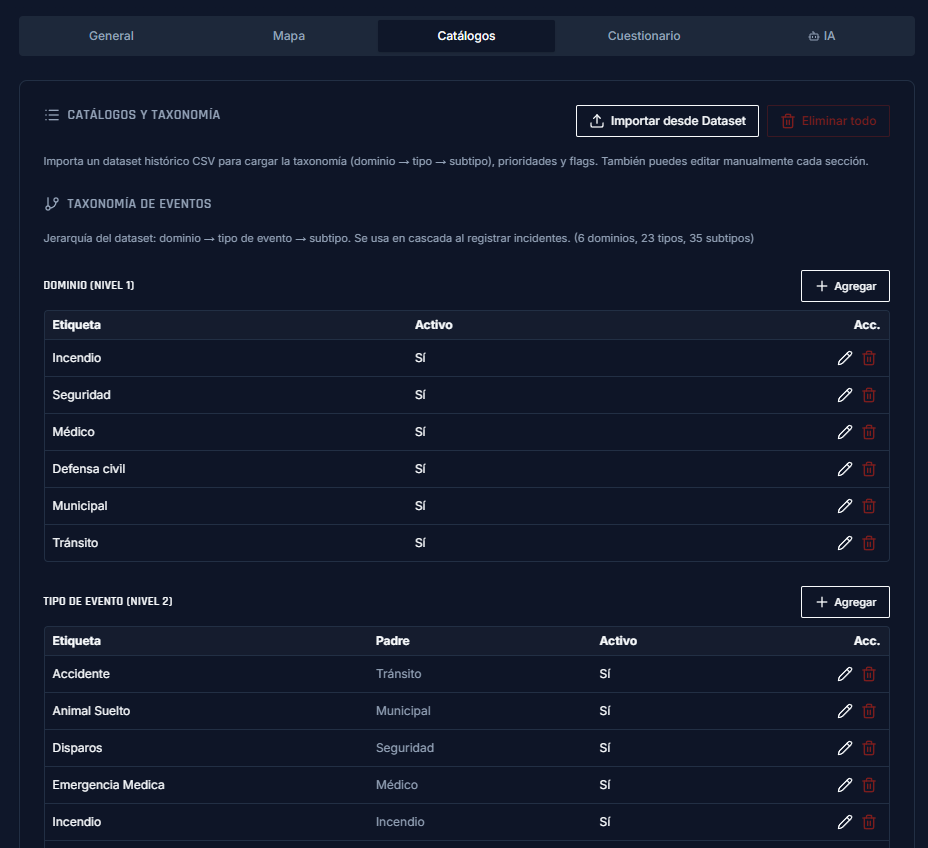Delete the Tránsito domain row
Screen dimensions: 928x848
869,543
